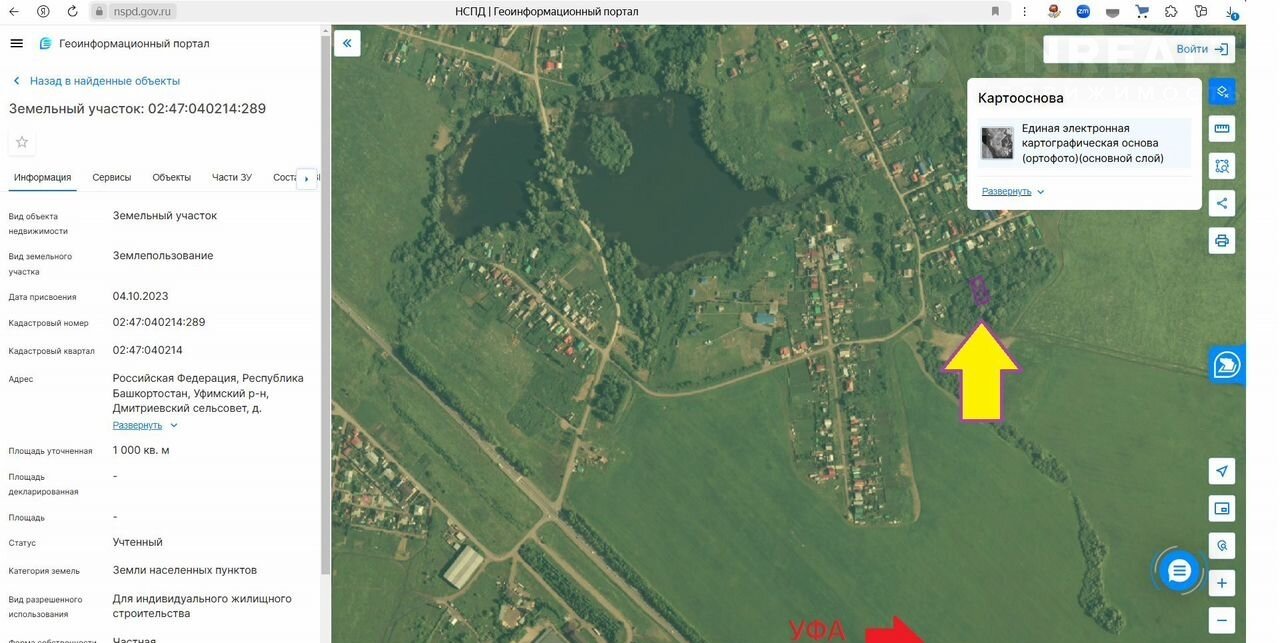Open the chat support bubble
This screenshot has width=1280, height=643.
click(x=1179, y=571)
